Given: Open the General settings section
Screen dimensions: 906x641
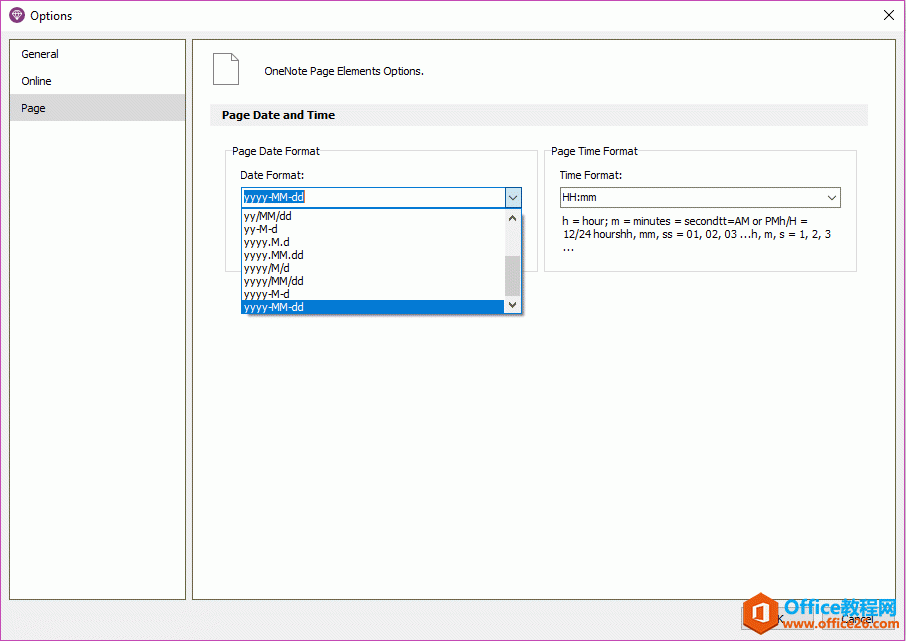Looking at the screenshot, I should tap(40, 54).
